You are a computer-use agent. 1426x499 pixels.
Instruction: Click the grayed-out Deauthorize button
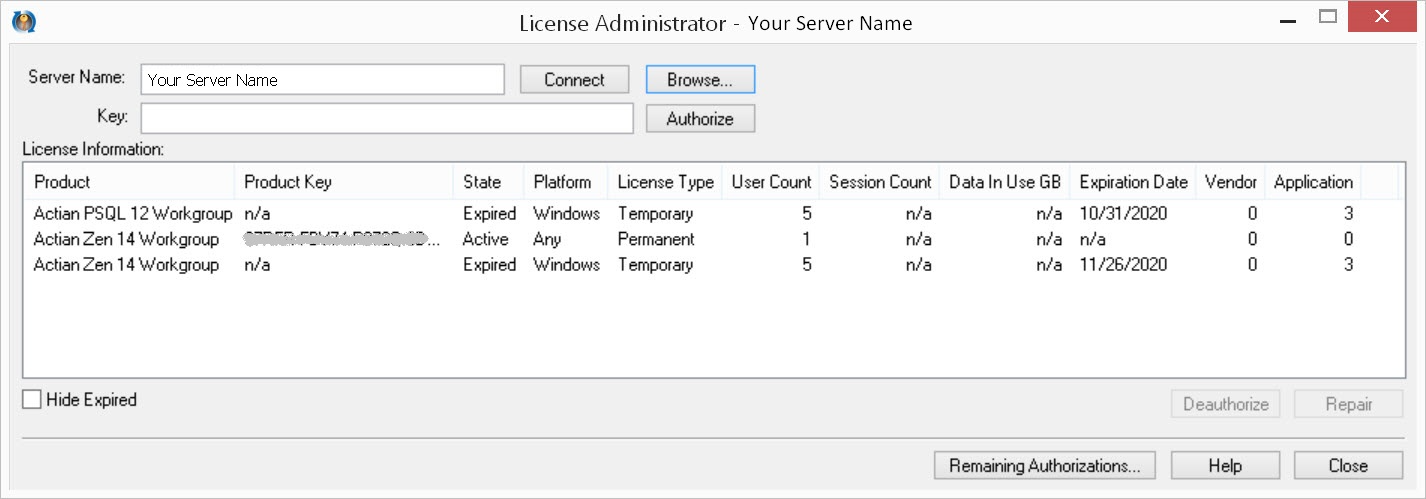pos(1225,405)
